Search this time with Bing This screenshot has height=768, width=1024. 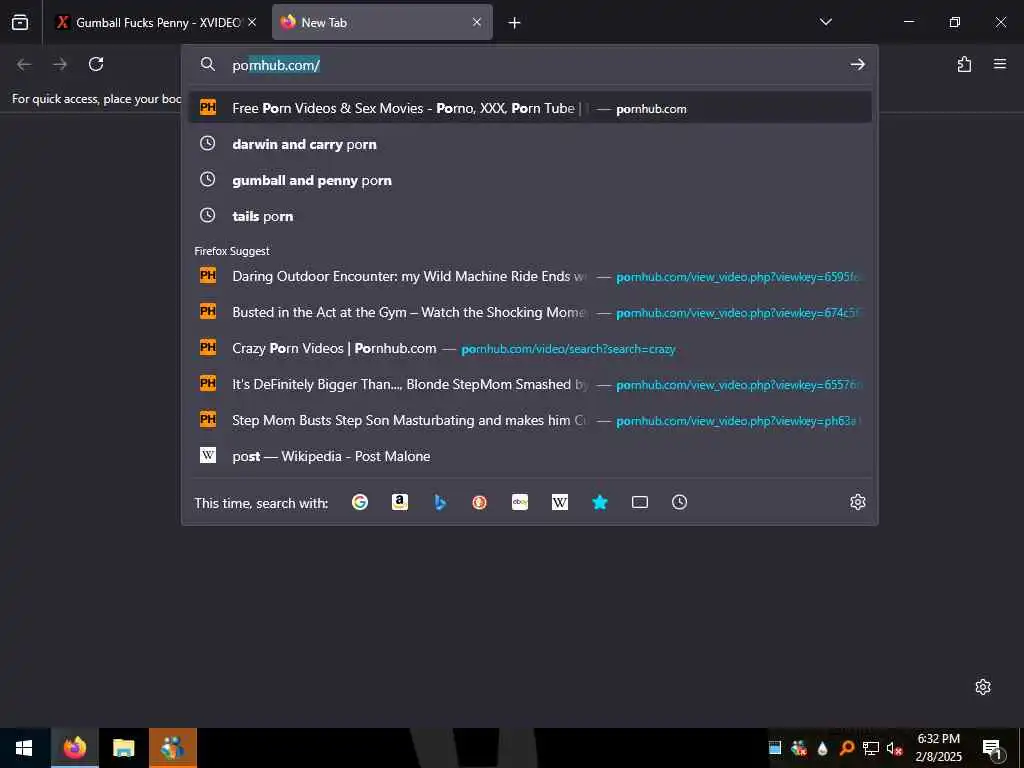[440, 502]
